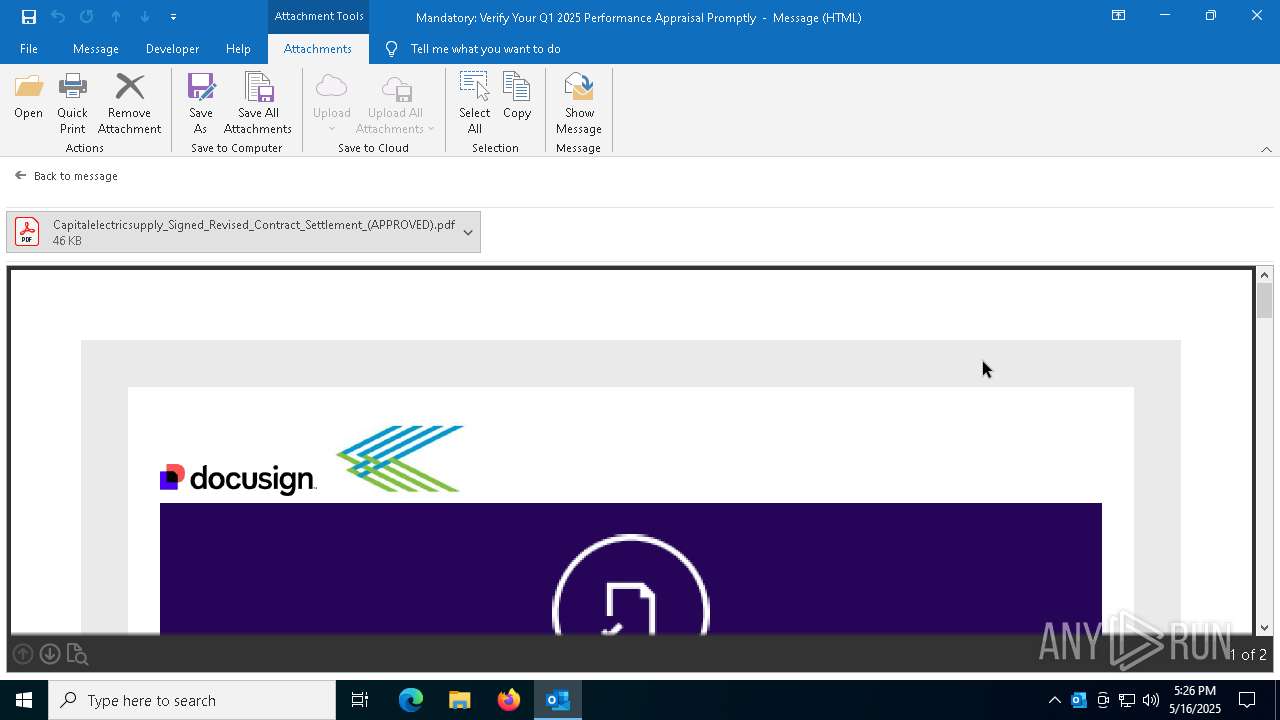This screenshot has width=1280, height=720.
Task: Go to the previous item using the up arrow
Action: click(116, 17)
